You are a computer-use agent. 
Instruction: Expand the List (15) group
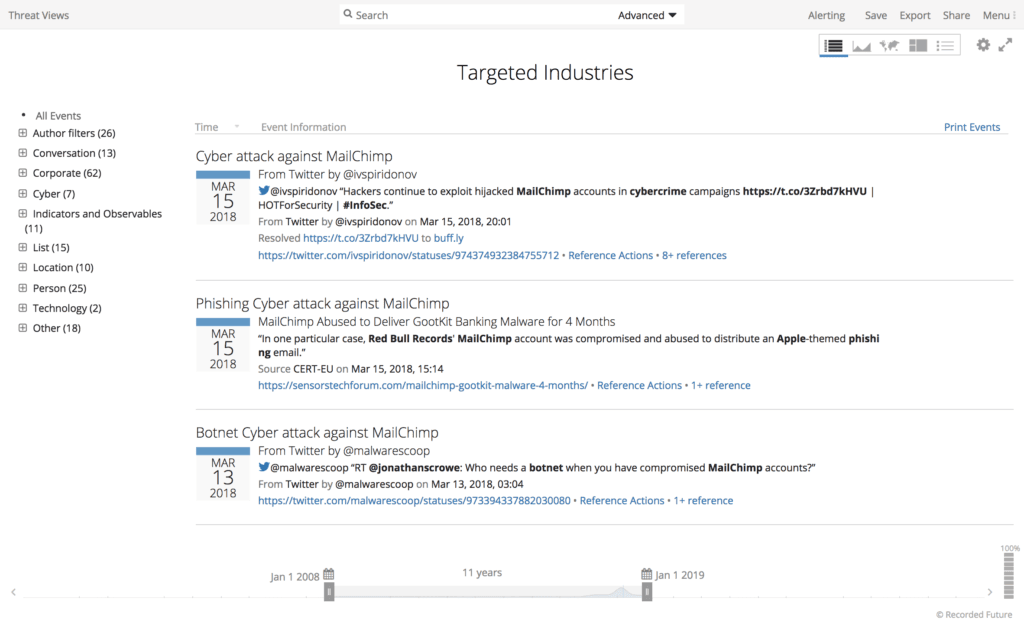22,248
